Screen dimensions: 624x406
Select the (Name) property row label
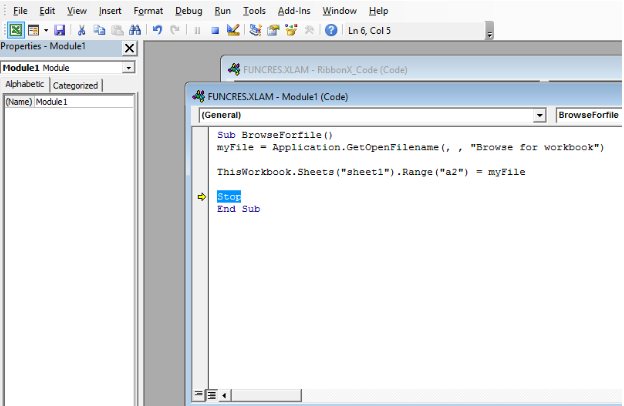click(19, 102)
